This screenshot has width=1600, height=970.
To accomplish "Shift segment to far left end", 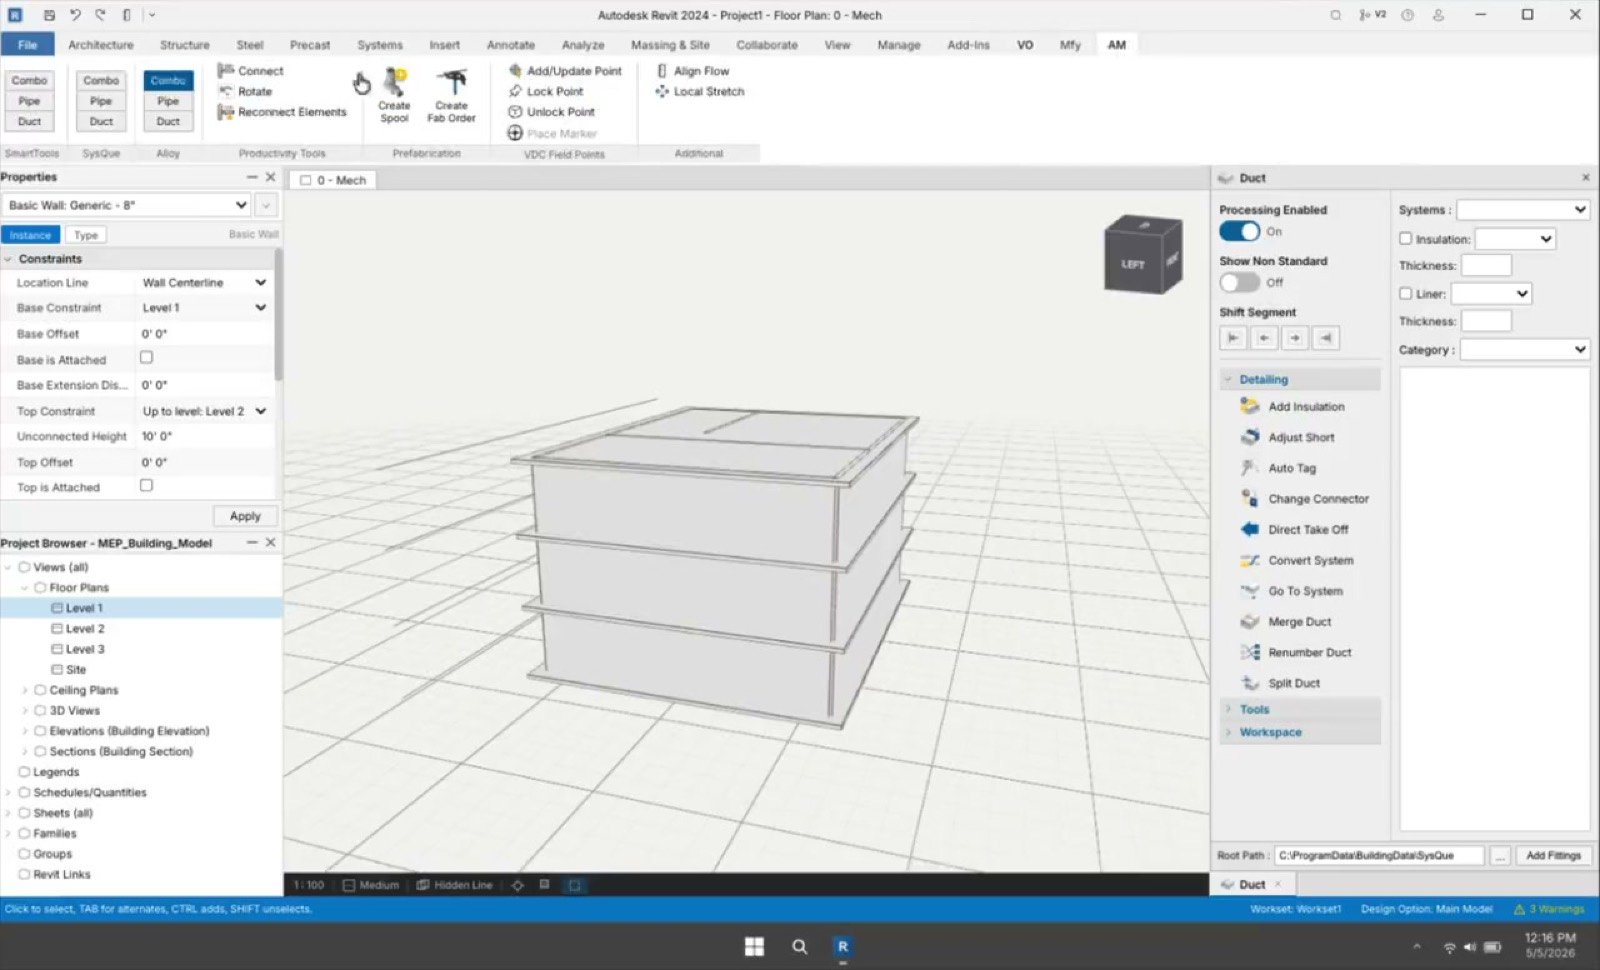I will click(x=1233, y=338).
